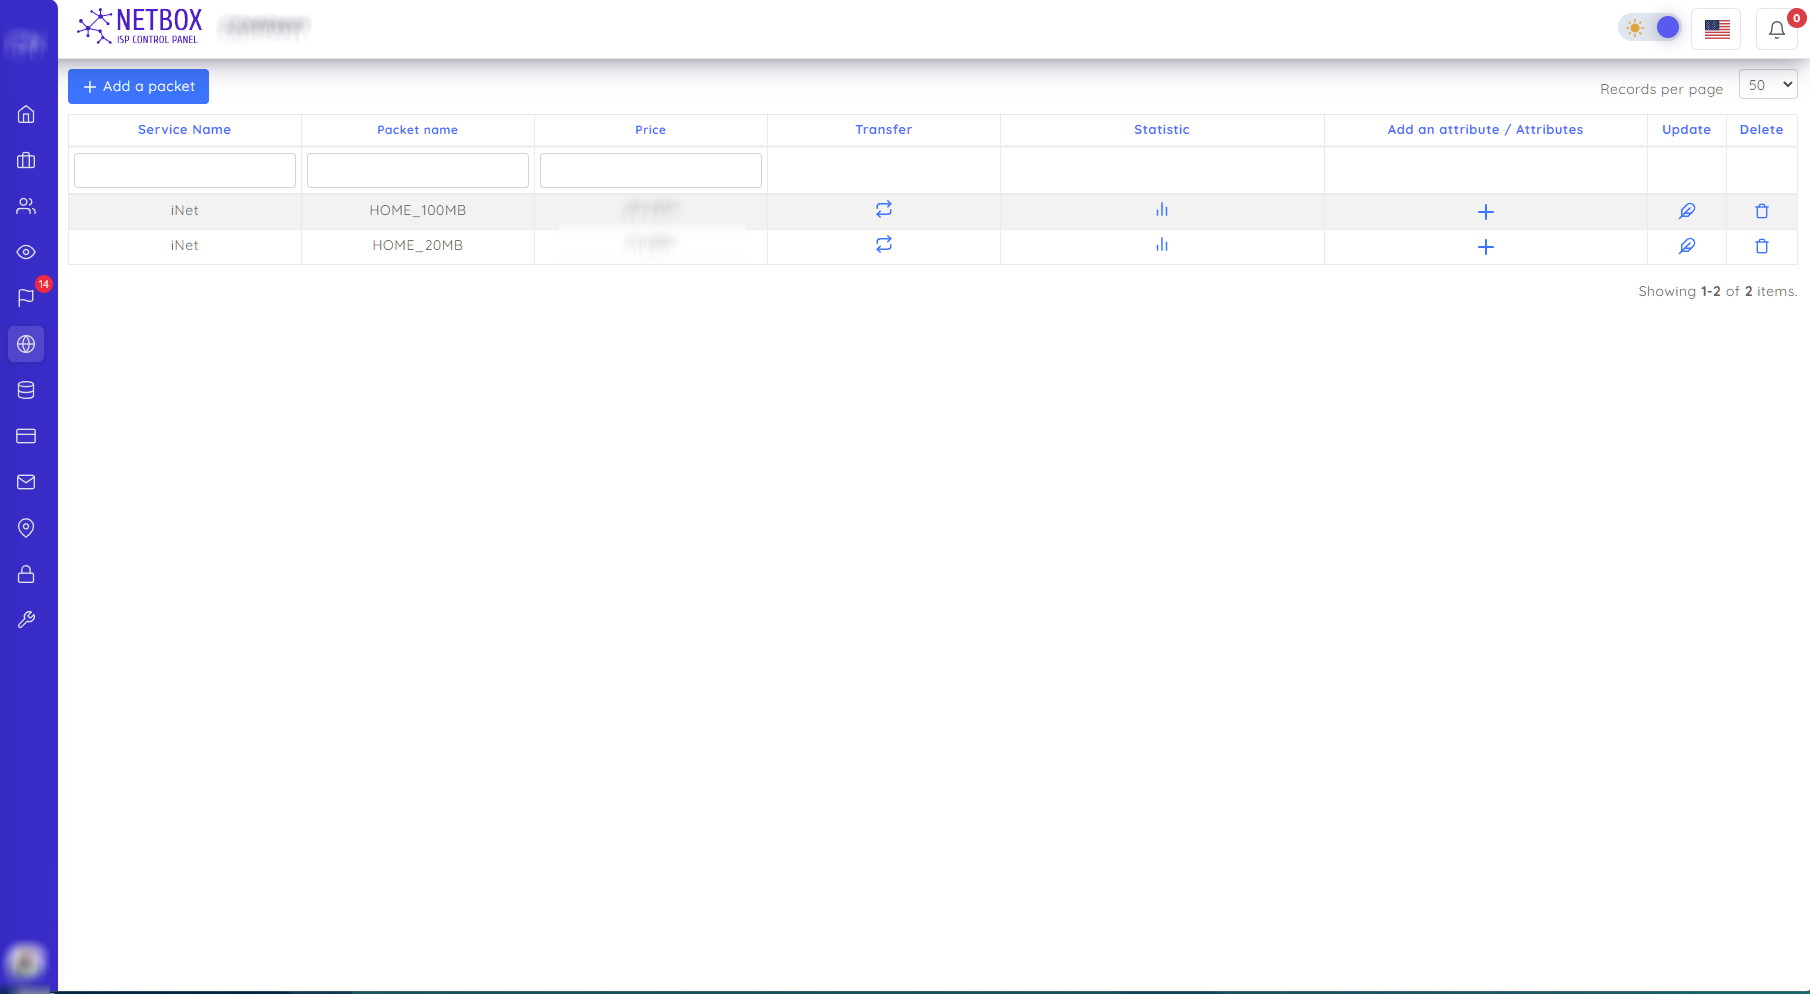Click Add a packet button

tap(138, 86)
